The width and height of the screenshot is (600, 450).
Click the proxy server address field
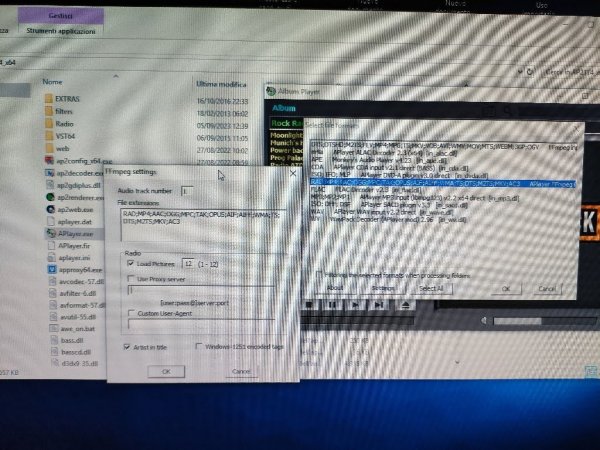pyautogui.click(x=202, y=290)
